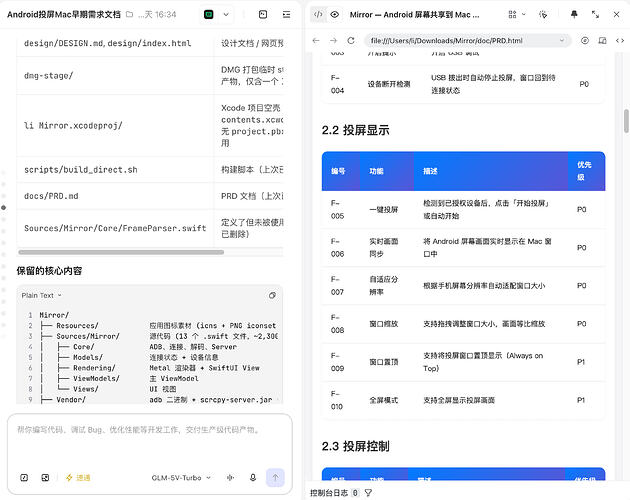Screen dimensions: 630x500
Task: Open the grid device-size dropdown in preview header
Action: point(517,14)
